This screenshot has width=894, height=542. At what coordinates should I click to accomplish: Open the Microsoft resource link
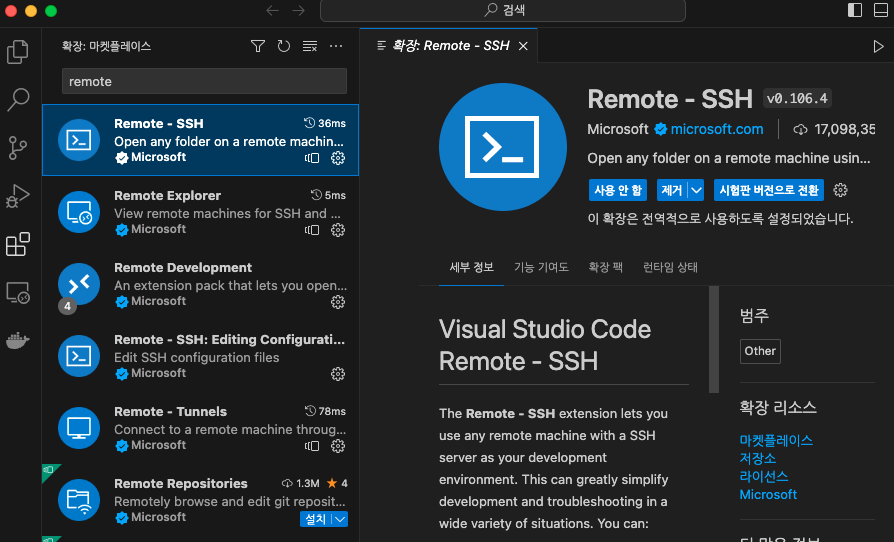click(x=768, y=495)
